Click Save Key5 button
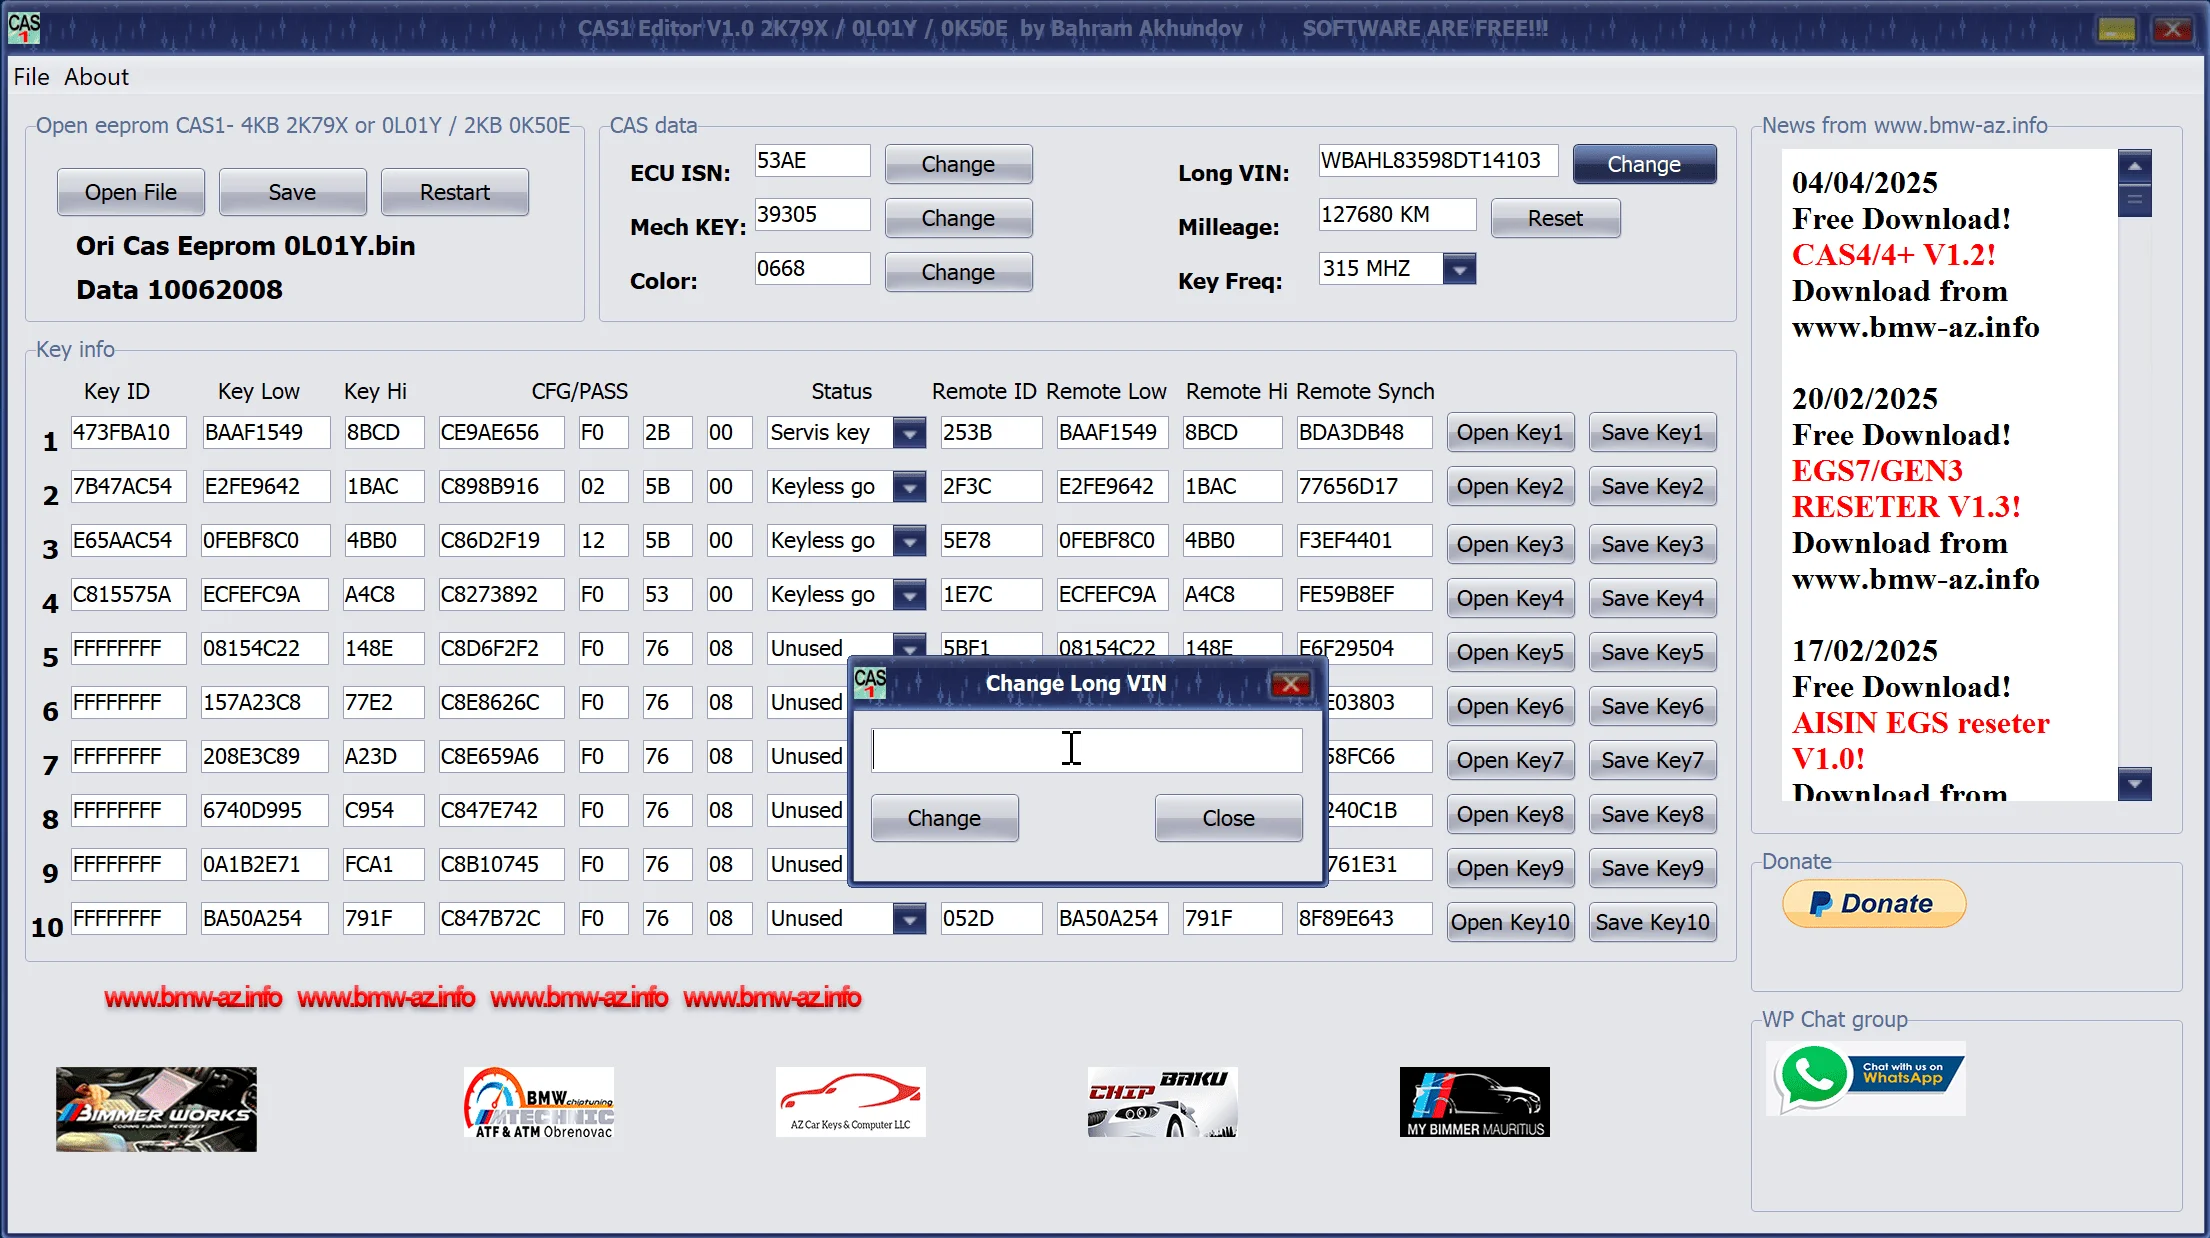 [1652, 653]
